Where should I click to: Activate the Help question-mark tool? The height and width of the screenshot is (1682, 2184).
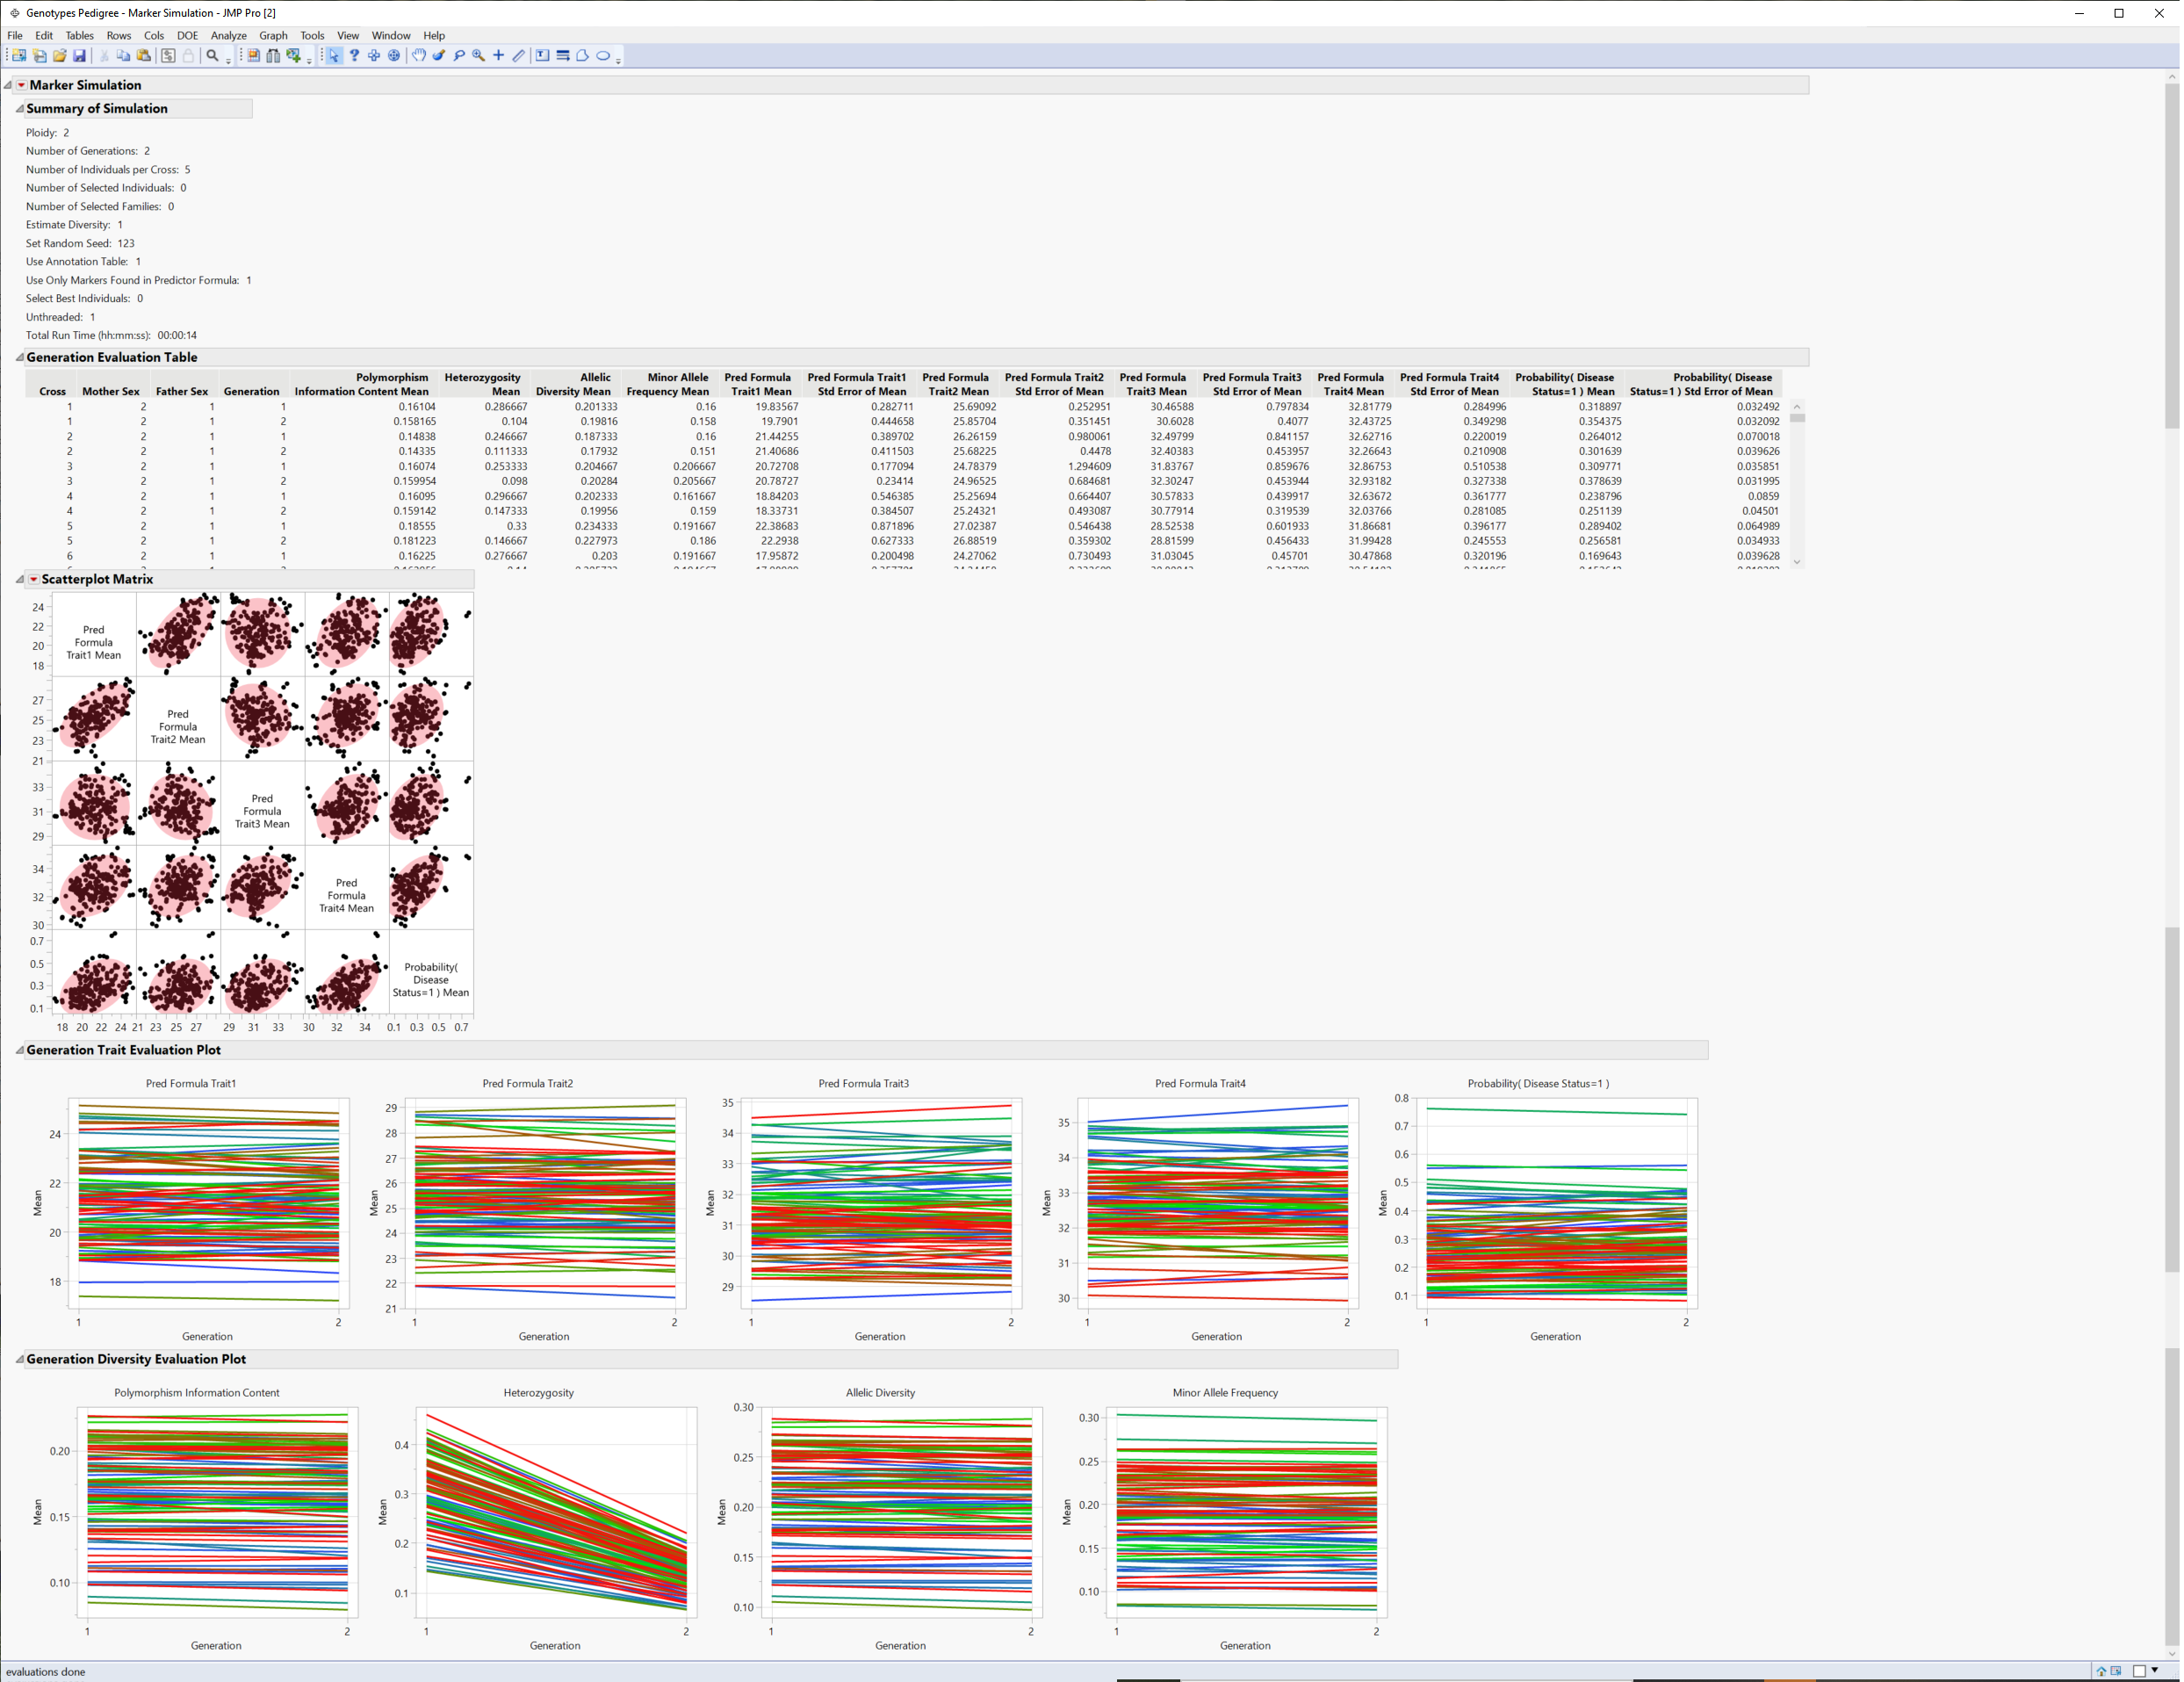coord(355,56)
